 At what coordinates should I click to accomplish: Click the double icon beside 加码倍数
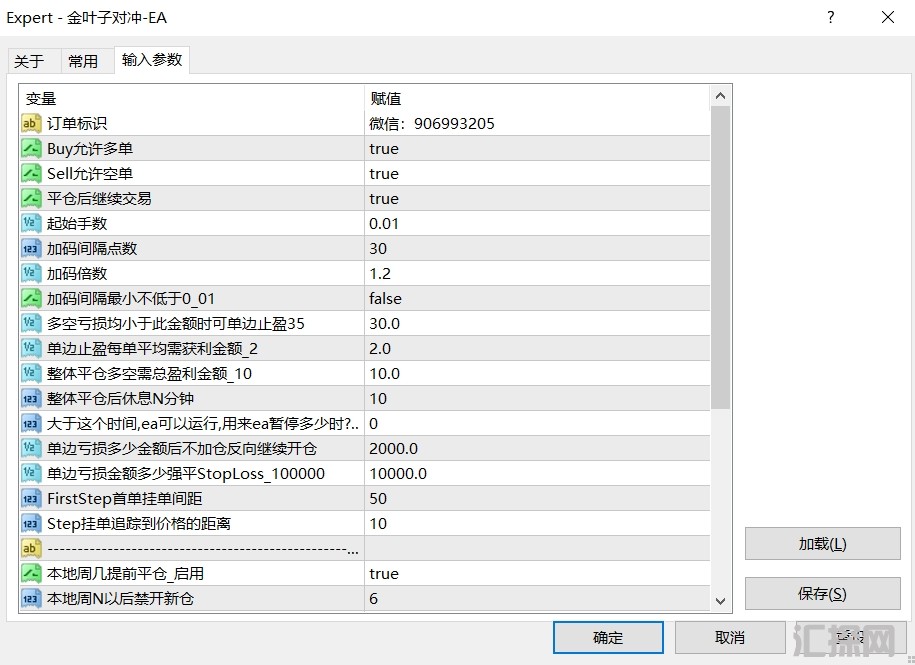(x=31, y=274)
